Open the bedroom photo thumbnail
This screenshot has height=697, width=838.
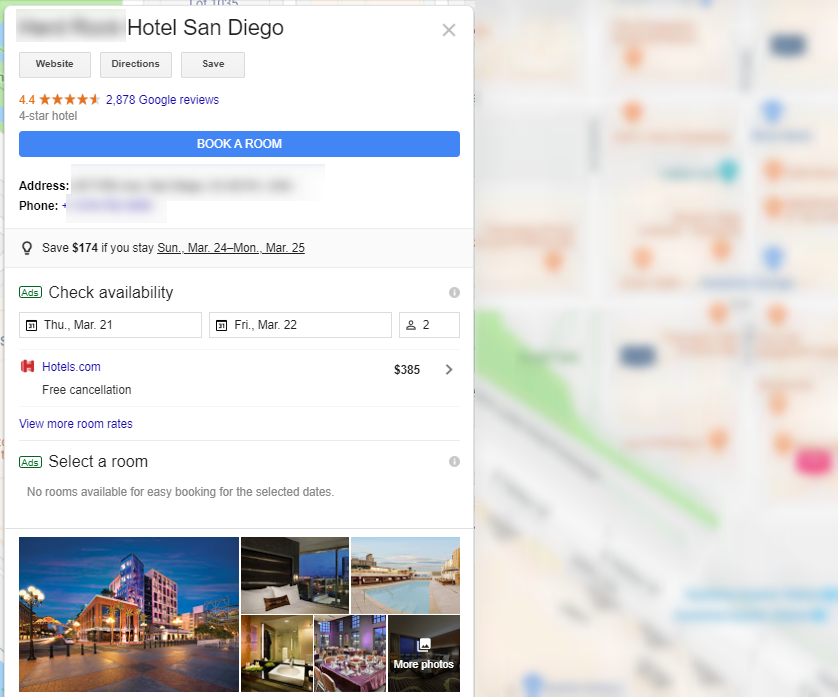295,575
